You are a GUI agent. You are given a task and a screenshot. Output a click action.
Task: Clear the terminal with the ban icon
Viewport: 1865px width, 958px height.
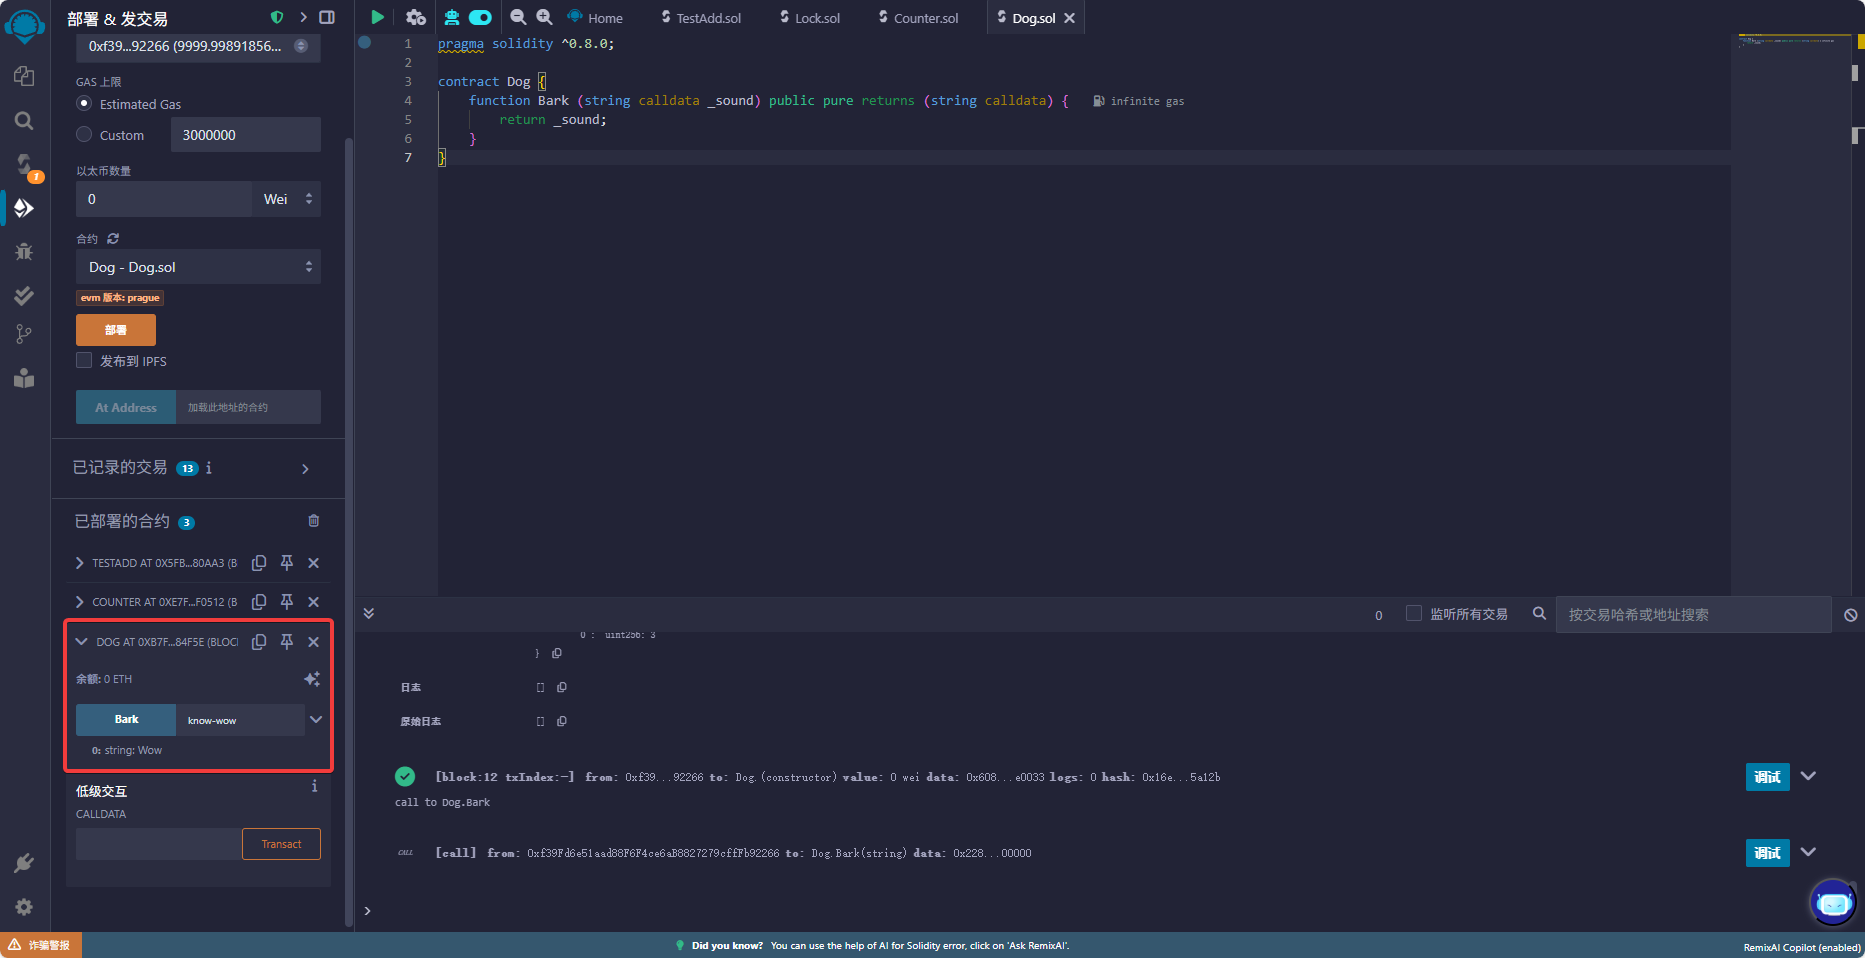pyautogui.click(x=1851, y=615)
